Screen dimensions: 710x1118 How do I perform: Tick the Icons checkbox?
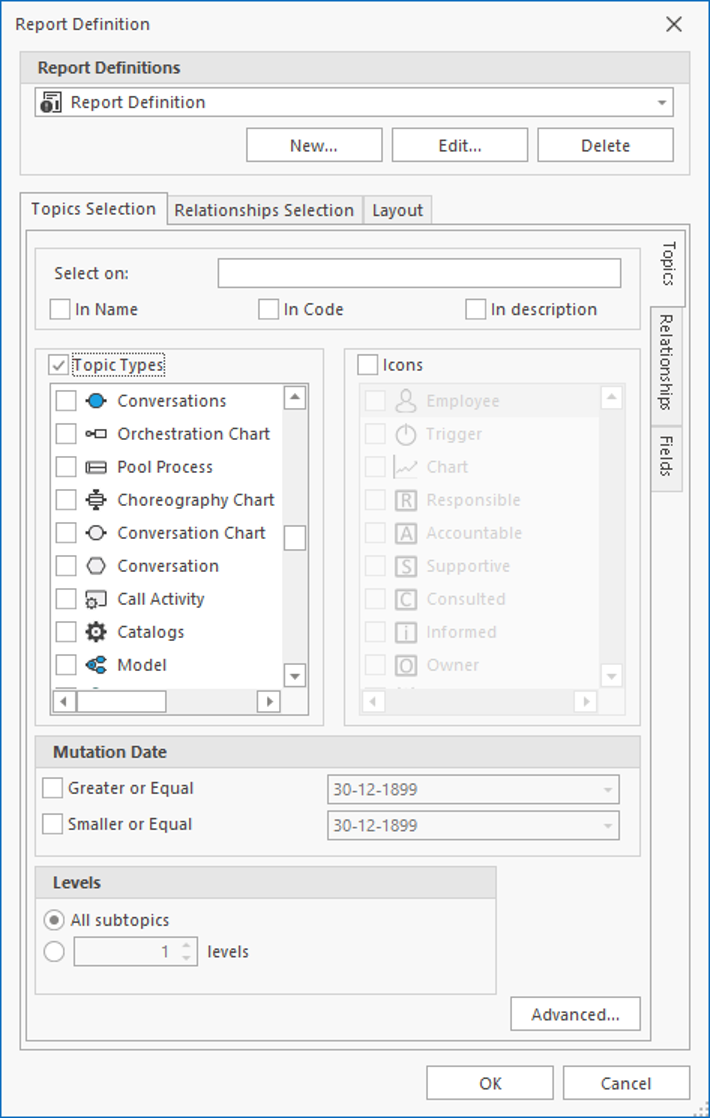click(x=367, y=364)
